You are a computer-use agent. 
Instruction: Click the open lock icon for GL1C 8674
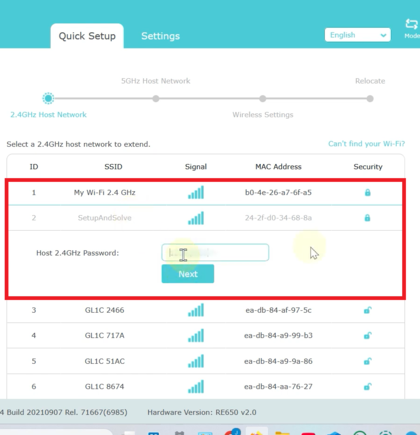coord(367,387)
